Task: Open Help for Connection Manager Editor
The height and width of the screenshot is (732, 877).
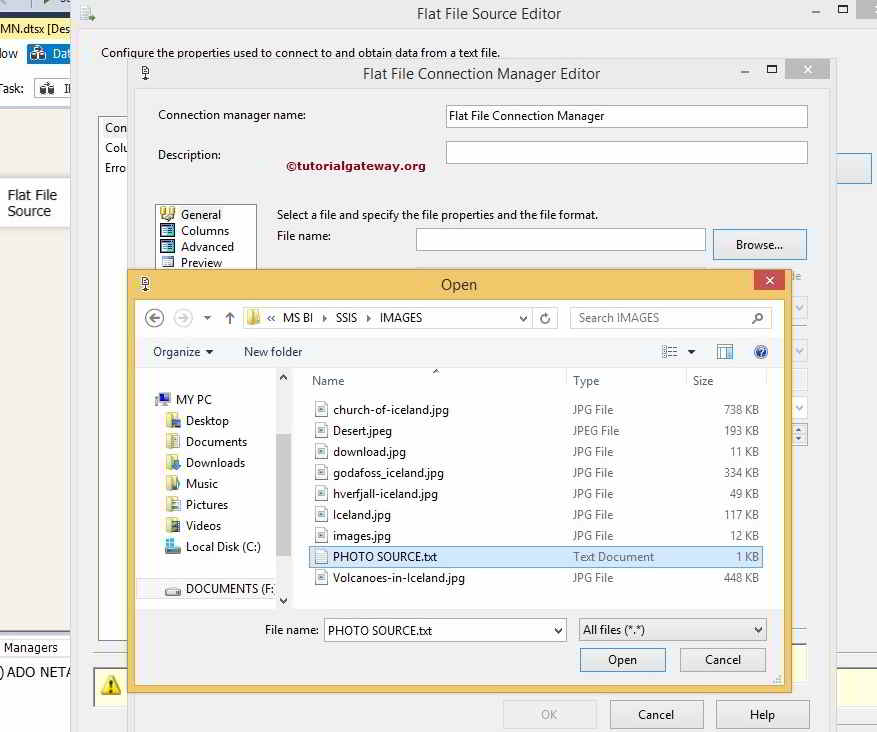Action: click(762, 715)
